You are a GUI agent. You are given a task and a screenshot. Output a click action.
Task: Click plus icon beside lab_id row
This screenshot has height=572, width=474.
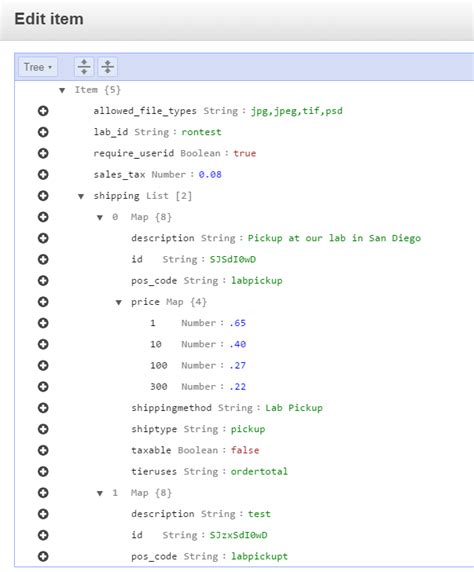(x=43, y=132)
